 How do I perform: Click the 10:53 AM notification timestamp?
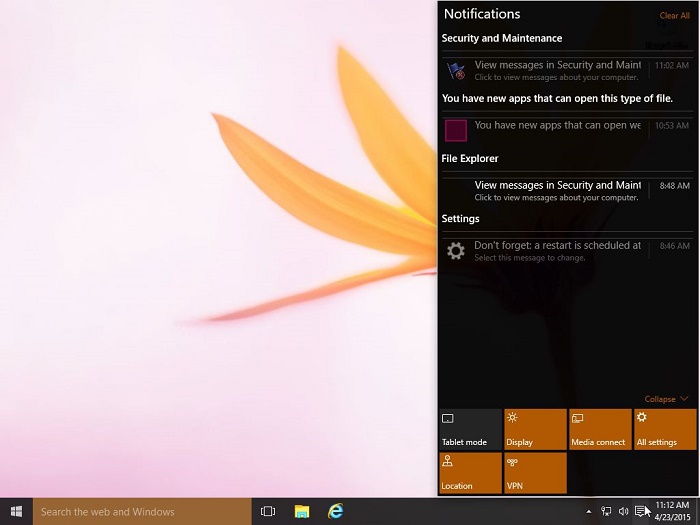coord(671,125)
